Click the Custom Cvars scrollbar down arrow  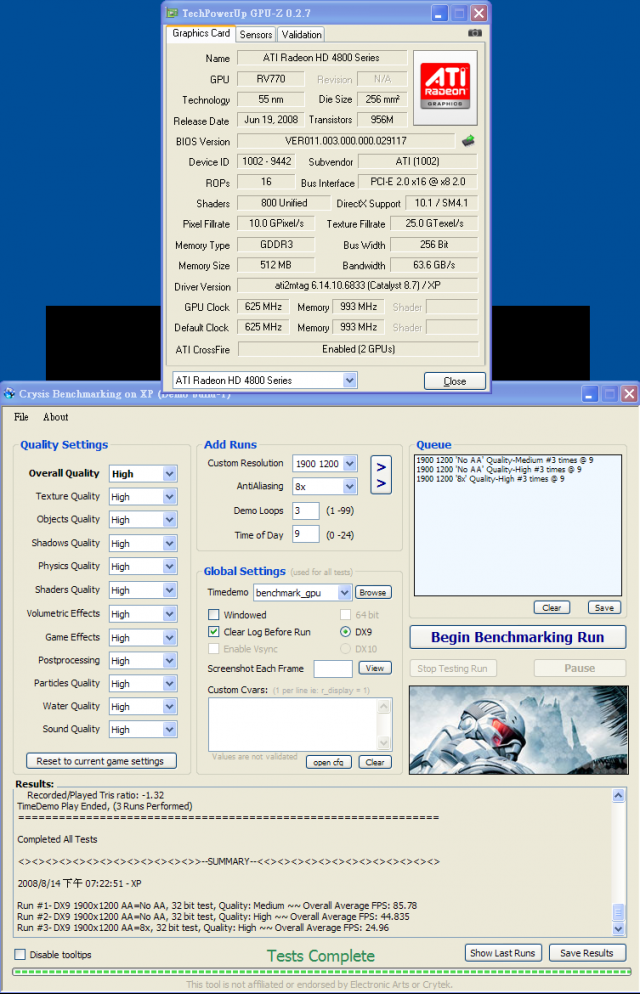point(384,743)
